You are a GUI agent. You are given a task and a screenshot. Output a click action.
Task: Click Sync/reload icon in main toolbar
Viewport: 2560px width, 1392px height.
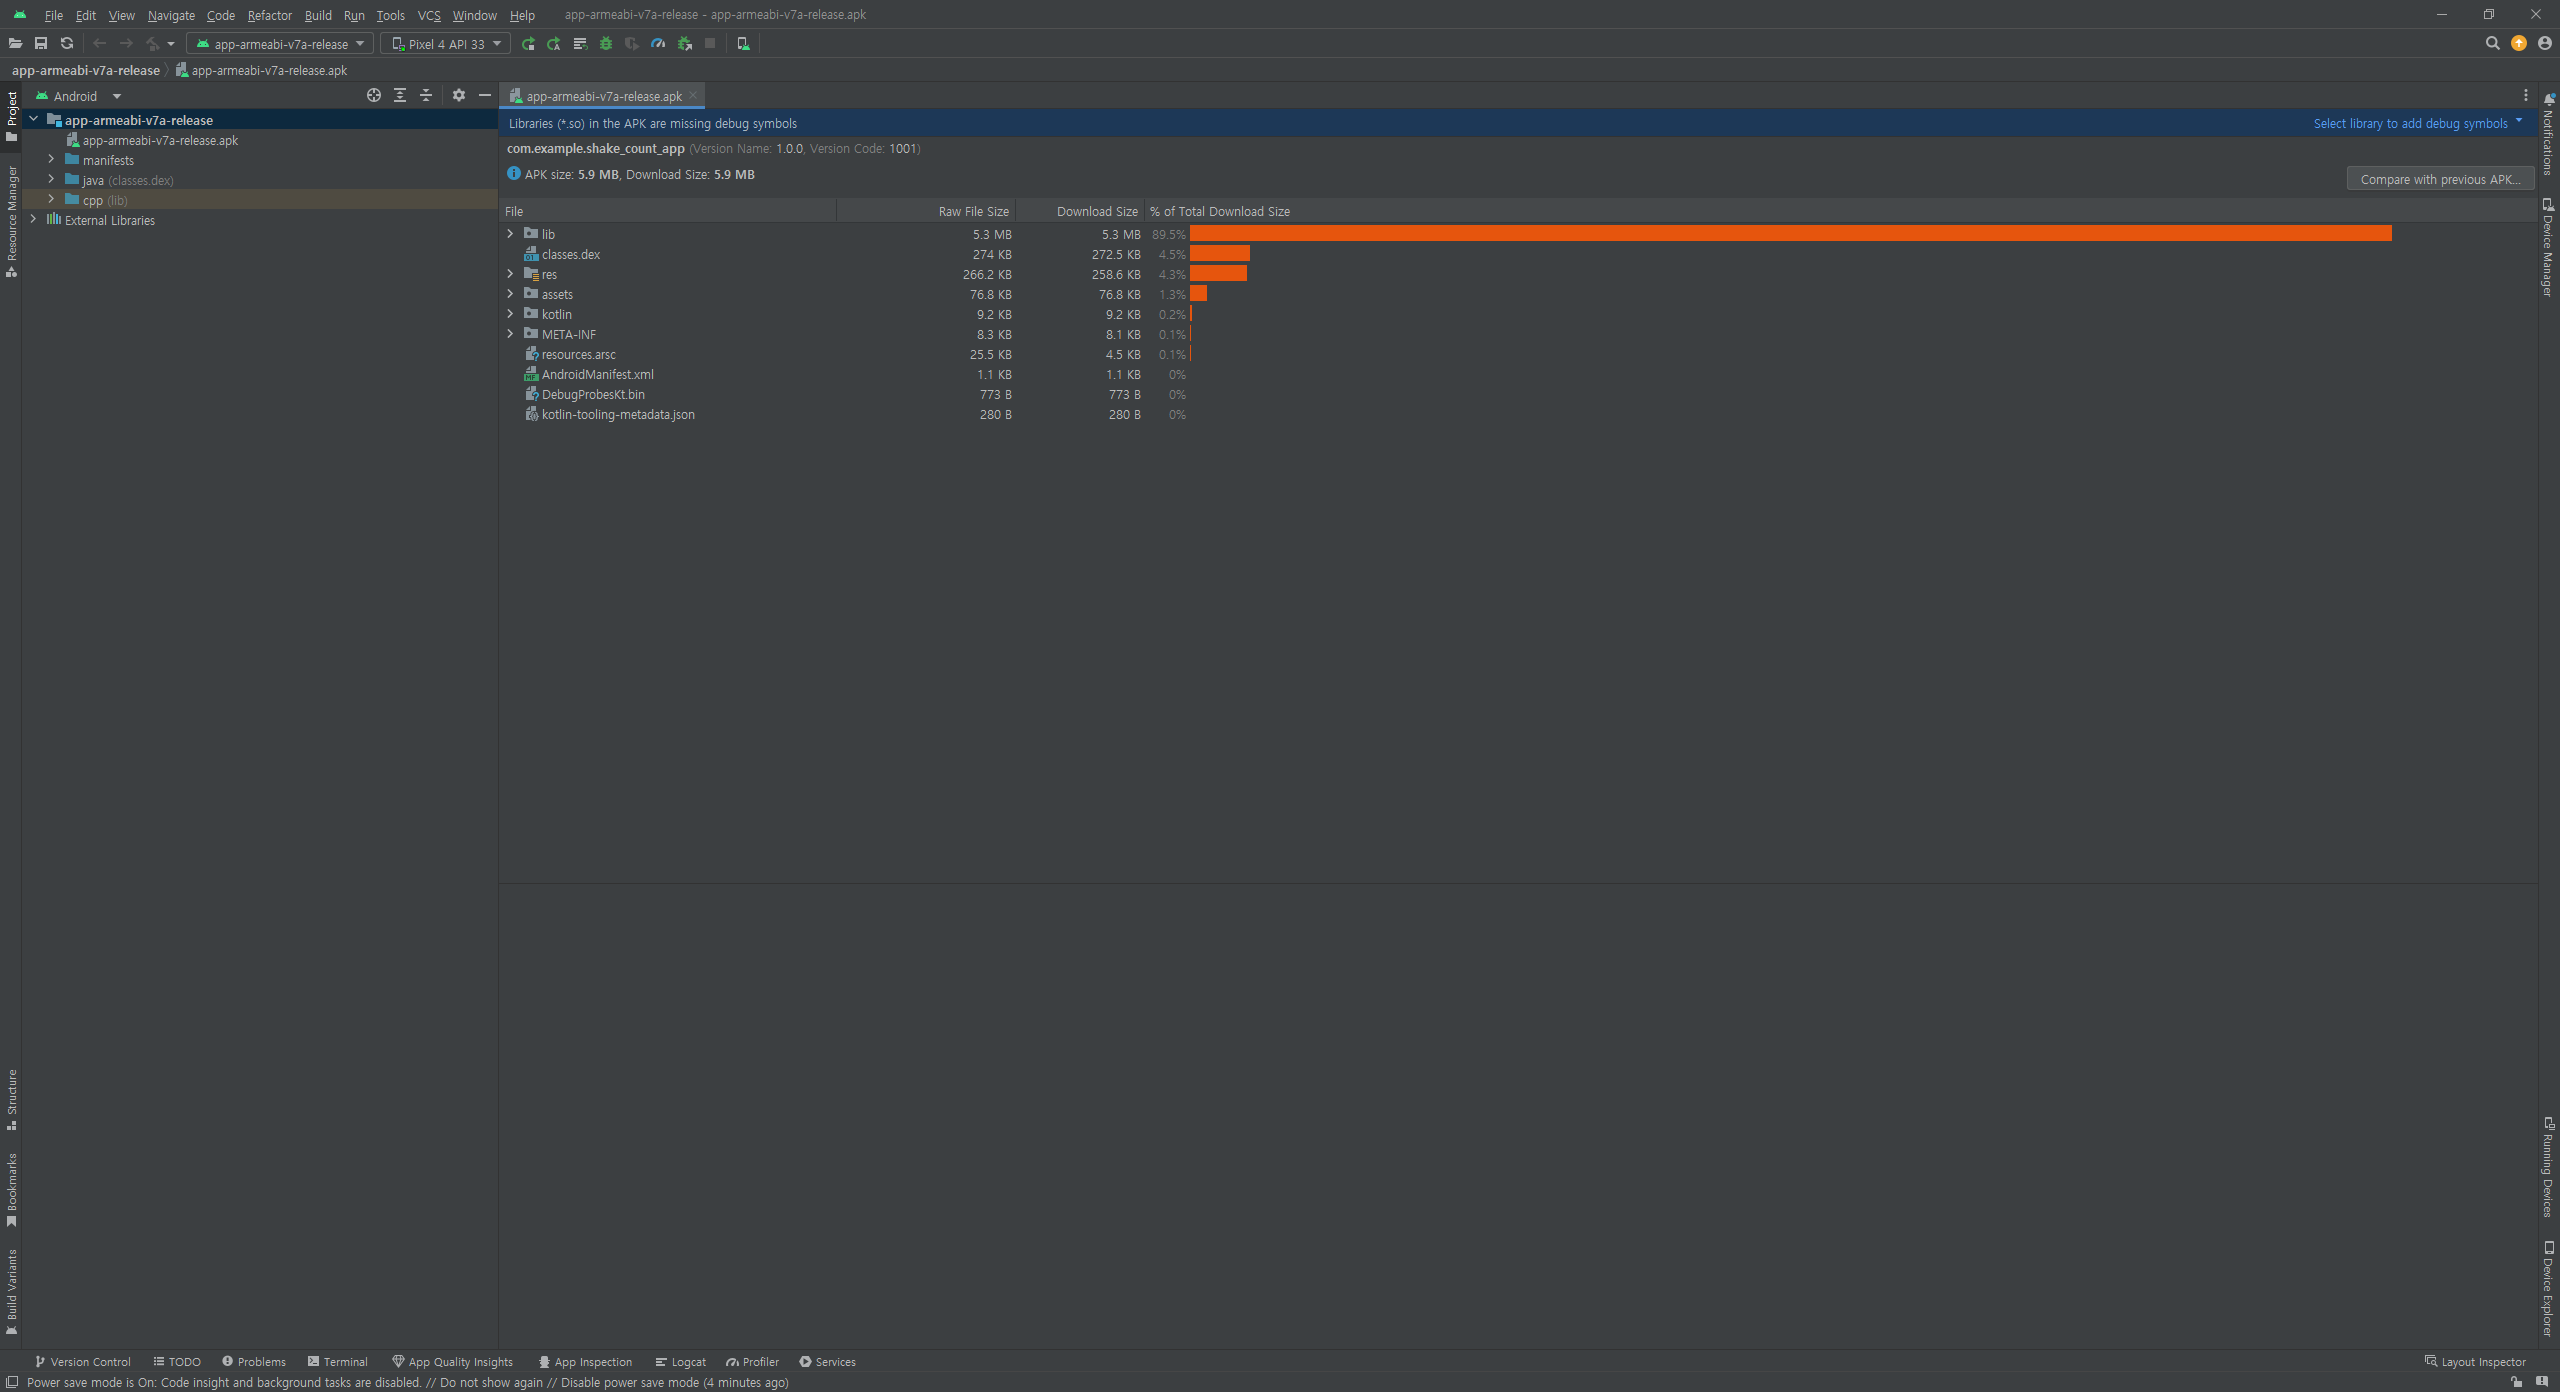[67, 44]
